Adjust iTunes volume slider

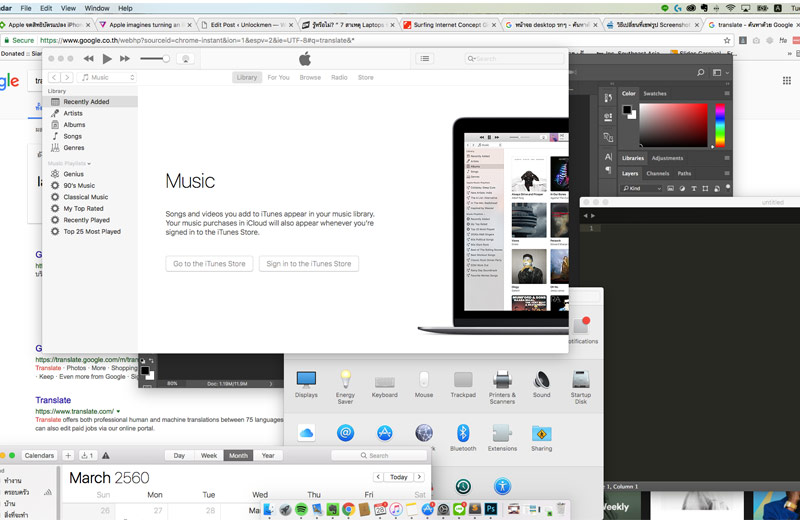click(155, 59)
